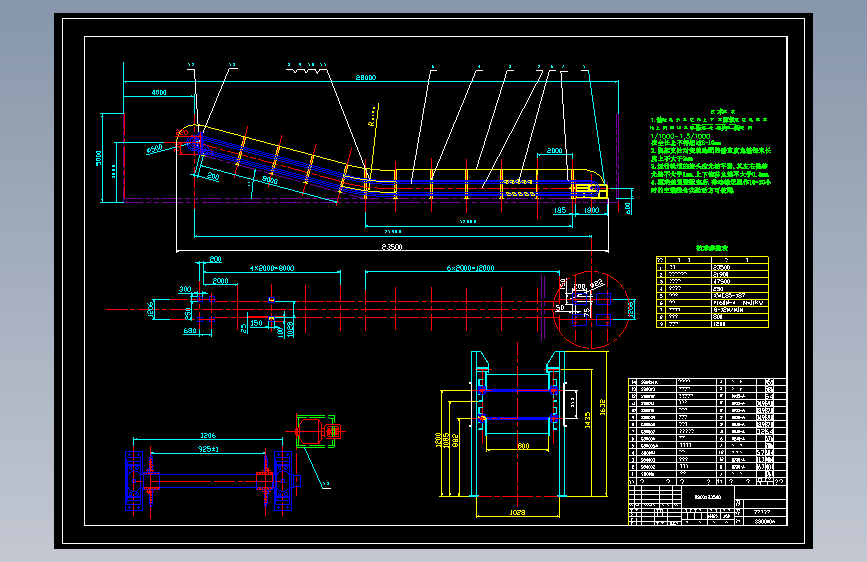Select the blue roller shaft assembly drawing
The height and width of the screenshot is (562, 867).
click(213, 481)
